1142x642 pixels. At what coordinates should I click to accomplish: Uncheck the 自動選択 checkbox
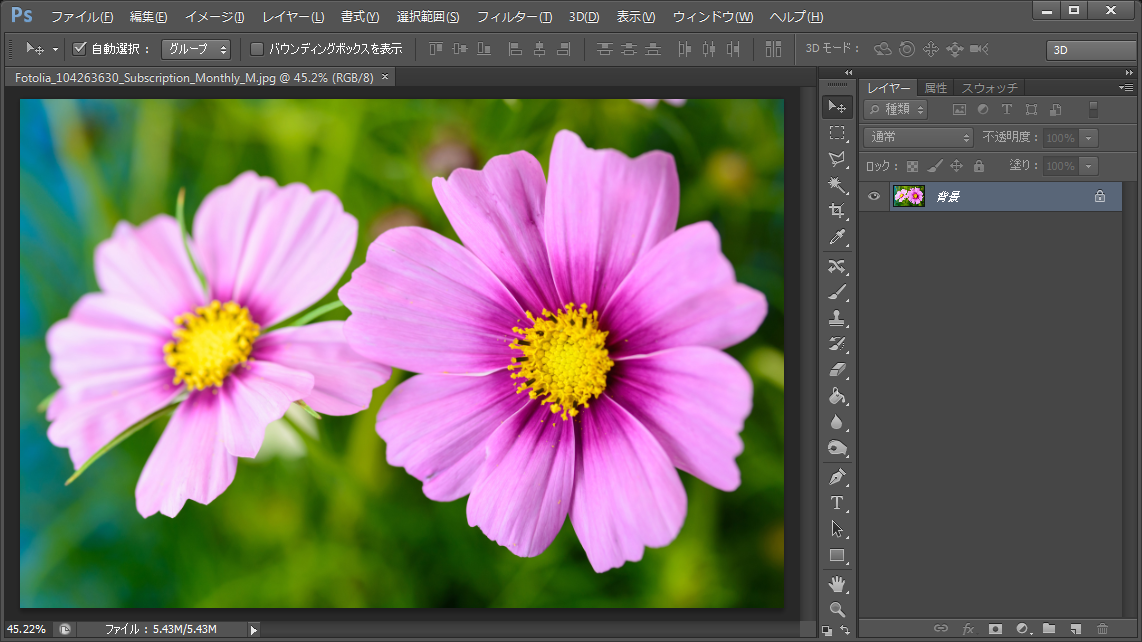[x=80, y=48]
